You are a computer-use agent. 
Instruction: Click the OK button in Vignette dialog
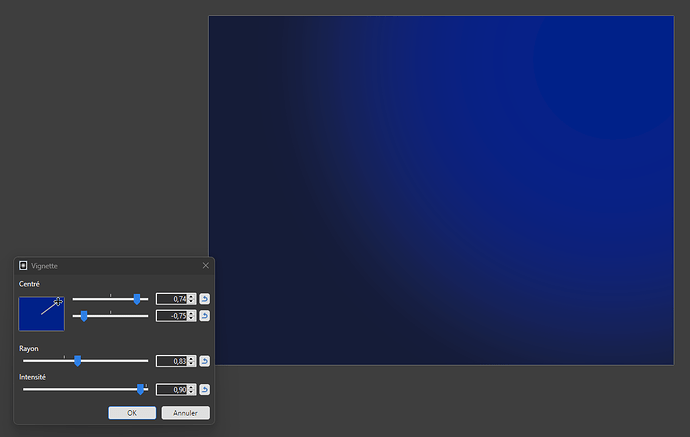point(132,413)
